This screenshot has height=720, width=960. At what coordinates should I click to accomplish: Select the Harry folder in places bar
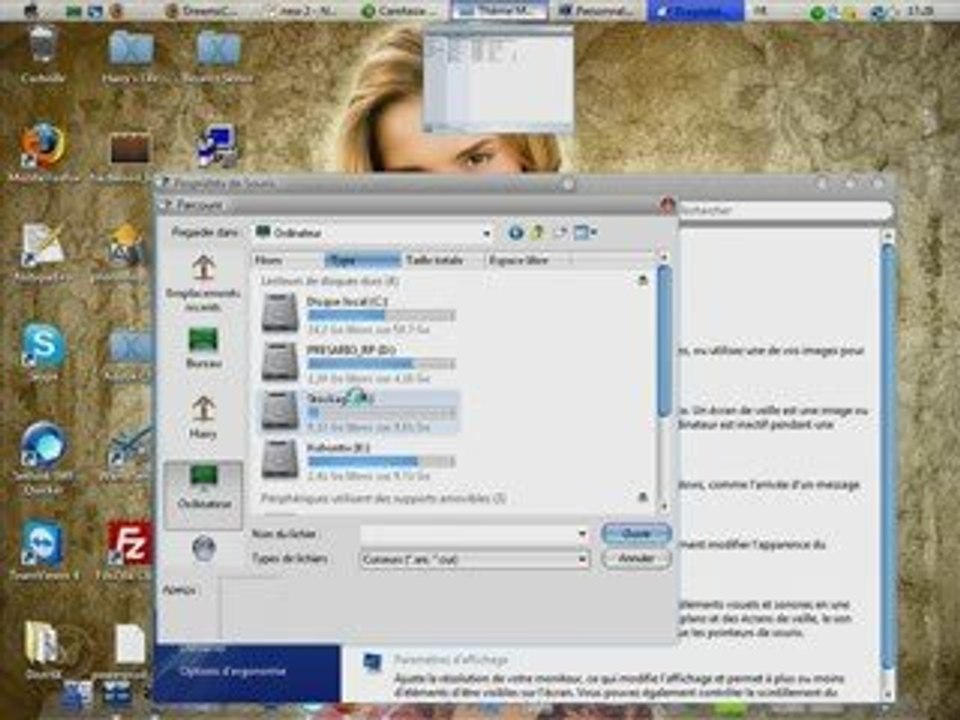tap(203, 418)
